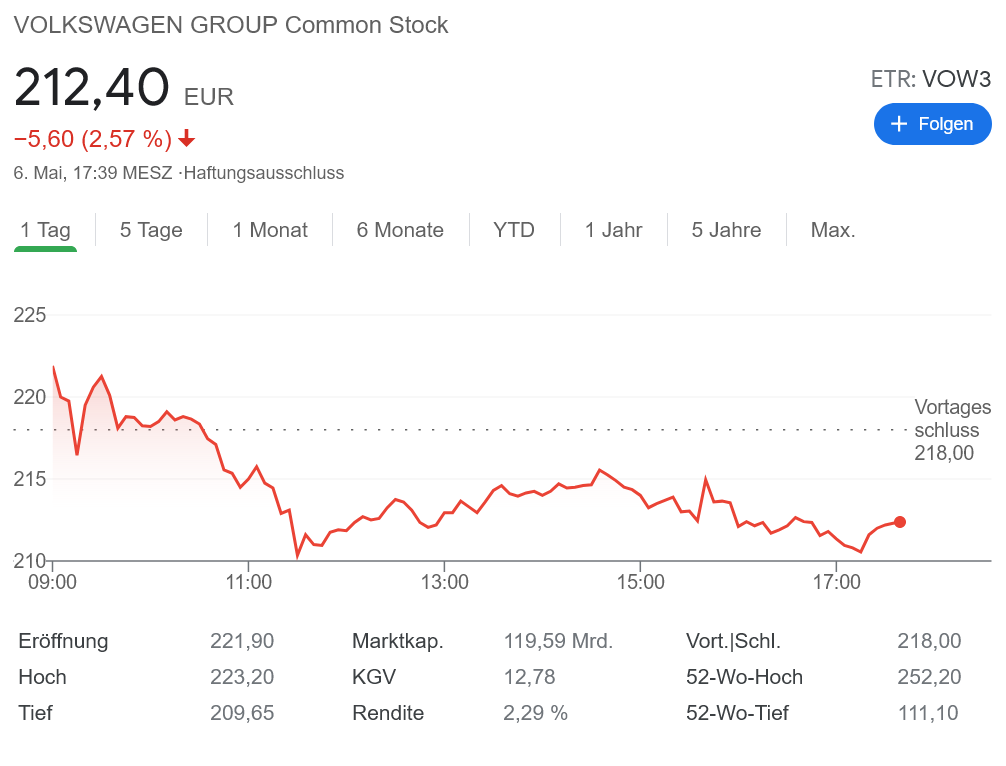Viewport: 1006px width, 766px height.
Task: Open the 5 Jahre chart view
Action: 726,230
